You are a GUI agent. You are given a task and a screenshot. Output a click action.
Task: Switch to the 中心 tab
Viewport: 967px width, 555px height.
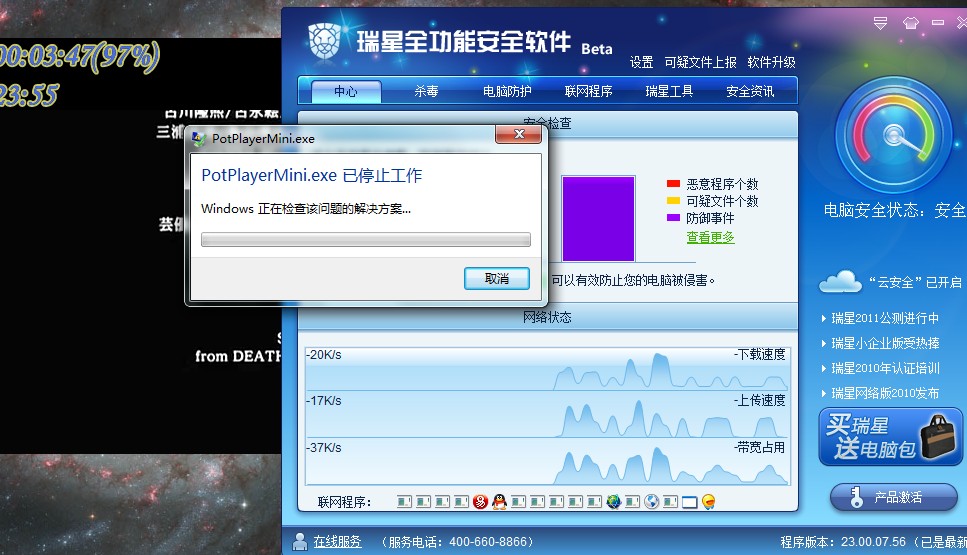[346, 91]
